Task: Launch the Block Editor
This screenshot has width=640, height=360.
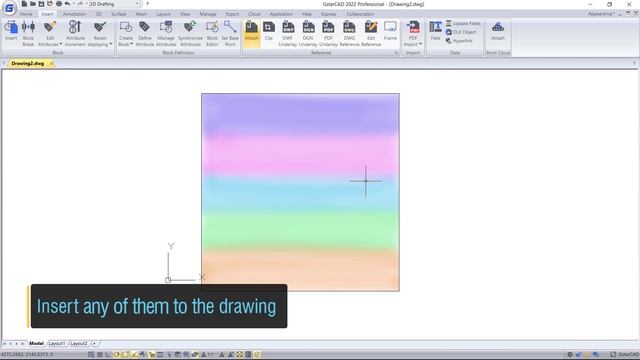Action: coord(212,33)
